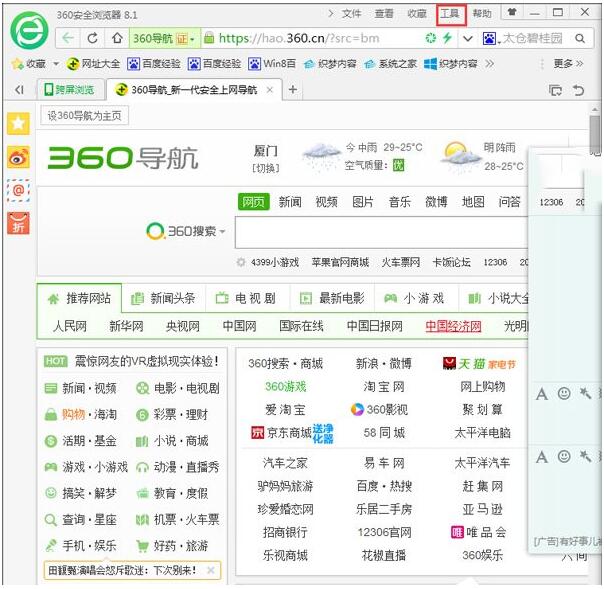Viewport: 604px width, 589px height.
Task: Open the skin shirt icon in title bar
Action: (x=512, y=12)
